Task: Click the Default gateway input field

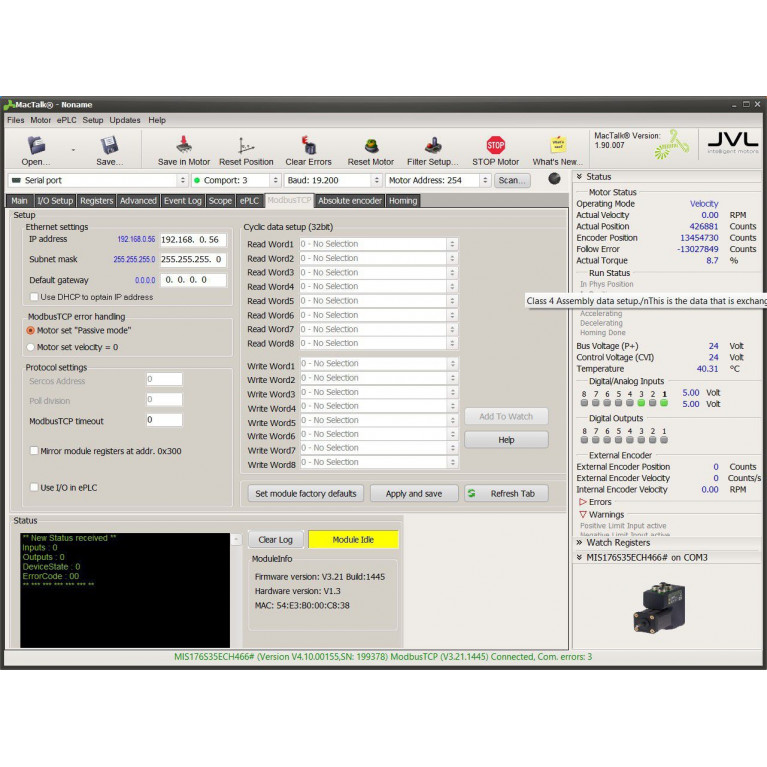Action: (x=193, y=280)
